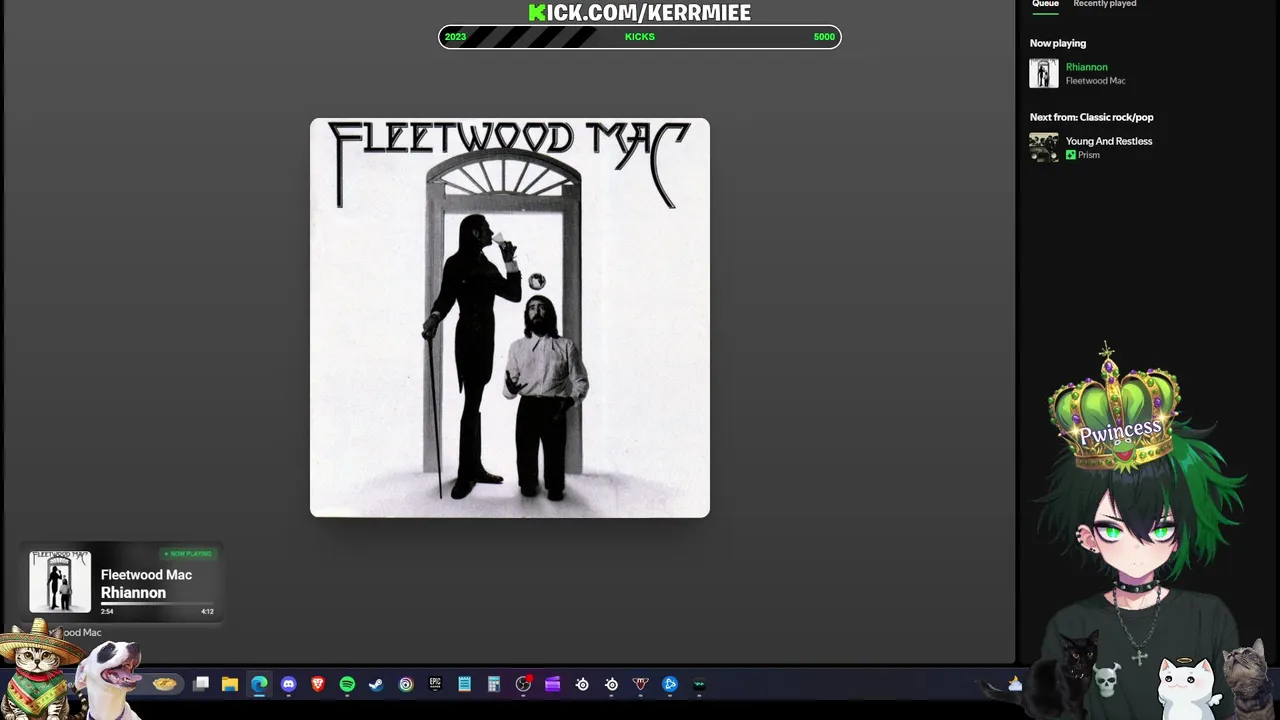Open the purple clapperboard taskbar app

coord(552,684)
